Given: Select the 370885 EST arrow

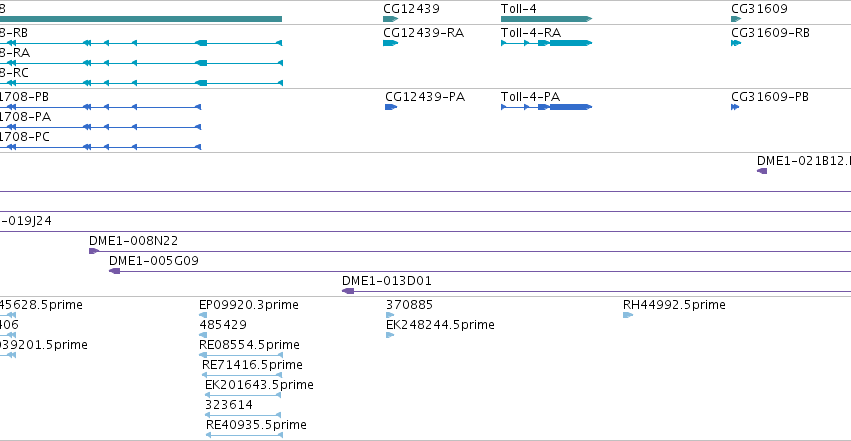Looking at the screenshot, I should (390, 315).
